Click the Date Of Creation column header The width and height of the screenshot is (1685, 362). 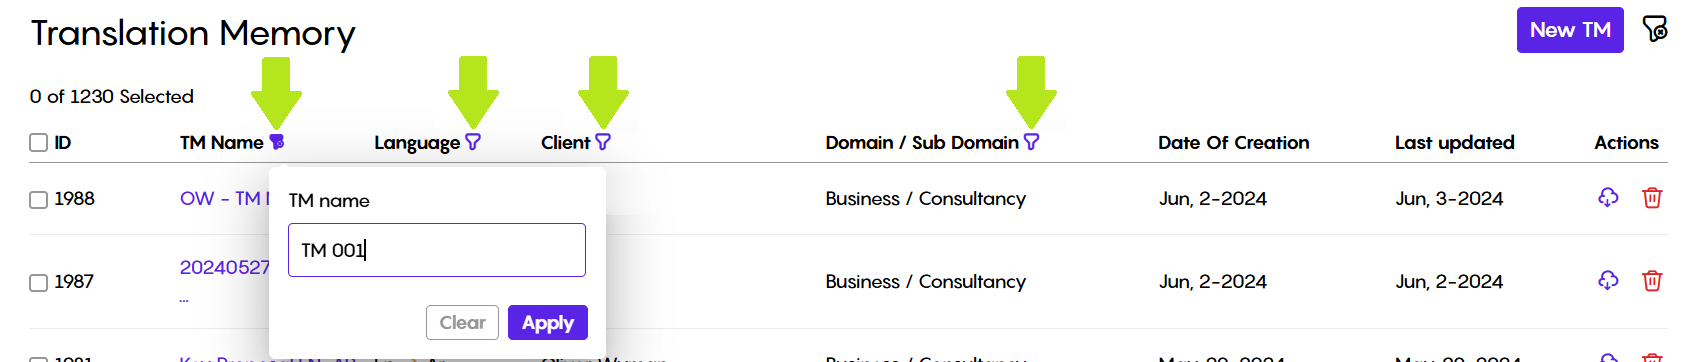(1233, 142)
